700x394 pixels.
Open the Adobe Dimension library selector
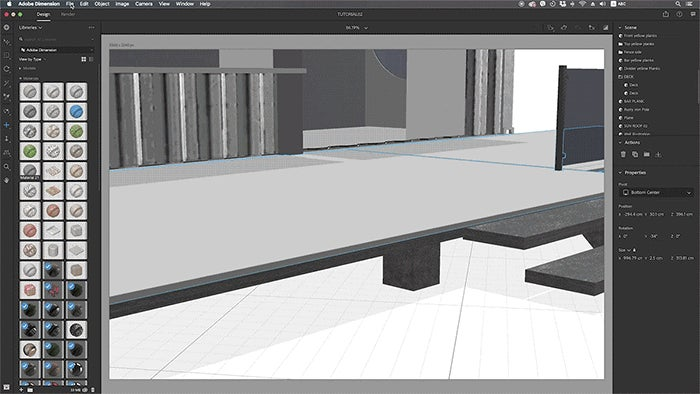click(57, 50)
